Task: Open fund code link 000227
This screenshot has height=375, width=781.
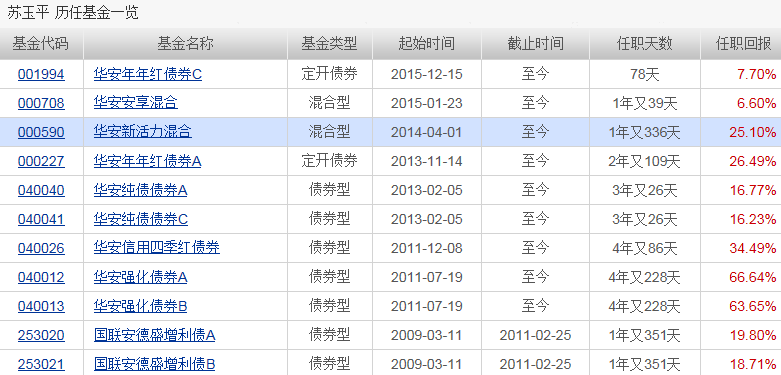Action: (41, 161)
